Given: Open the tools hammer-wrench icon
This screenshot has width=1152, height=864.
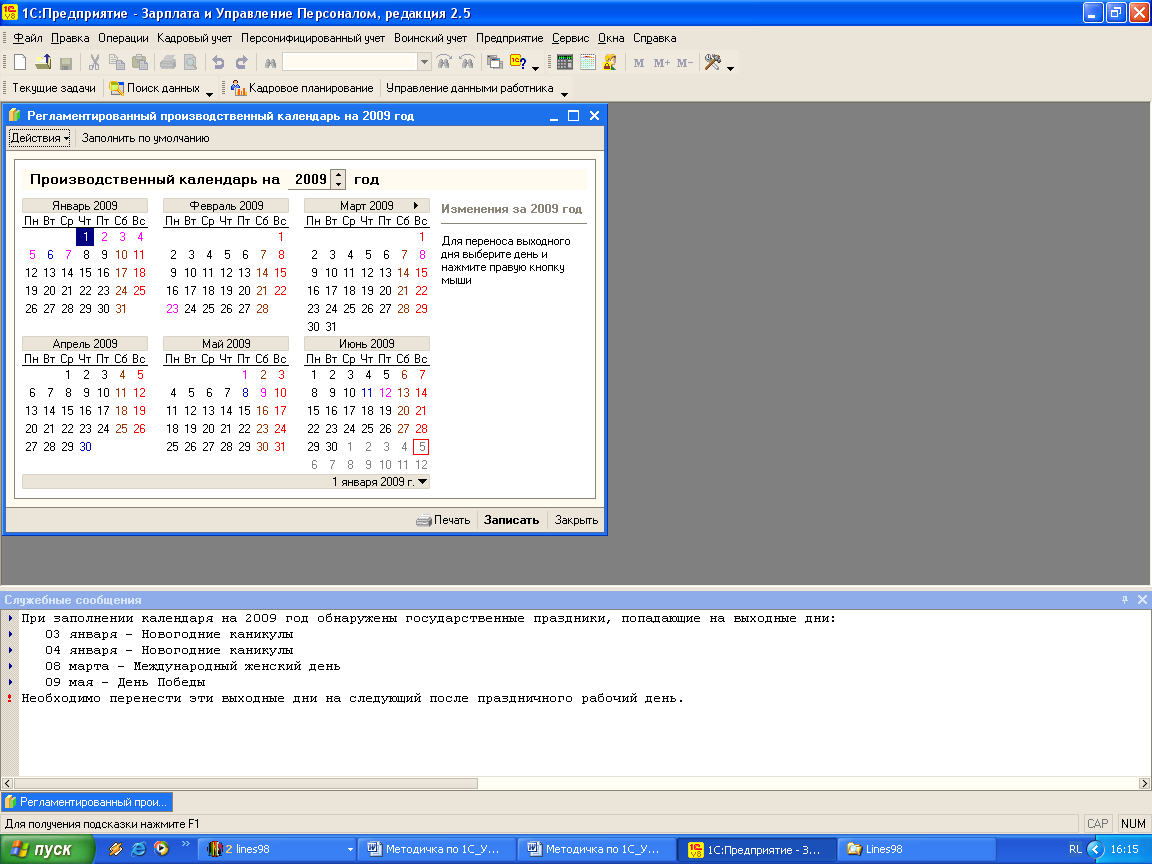Looking at the screenshot, I should pos(713,62).
